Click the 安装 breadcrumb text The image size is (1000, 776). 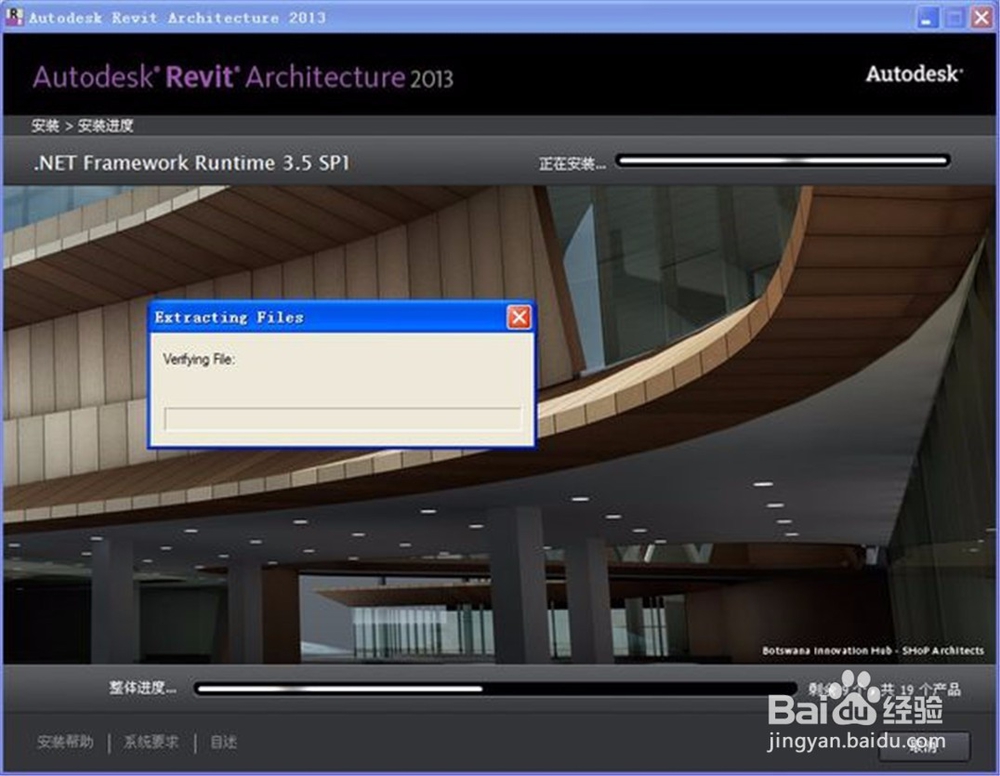45,126
